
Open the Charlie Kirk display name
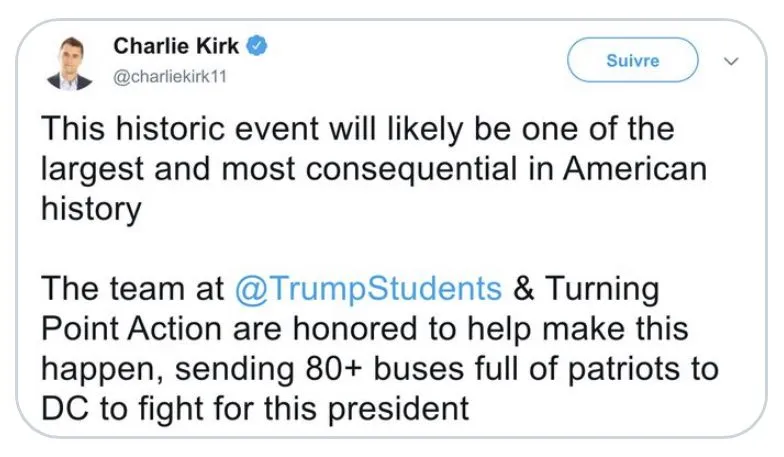(176, 45)
